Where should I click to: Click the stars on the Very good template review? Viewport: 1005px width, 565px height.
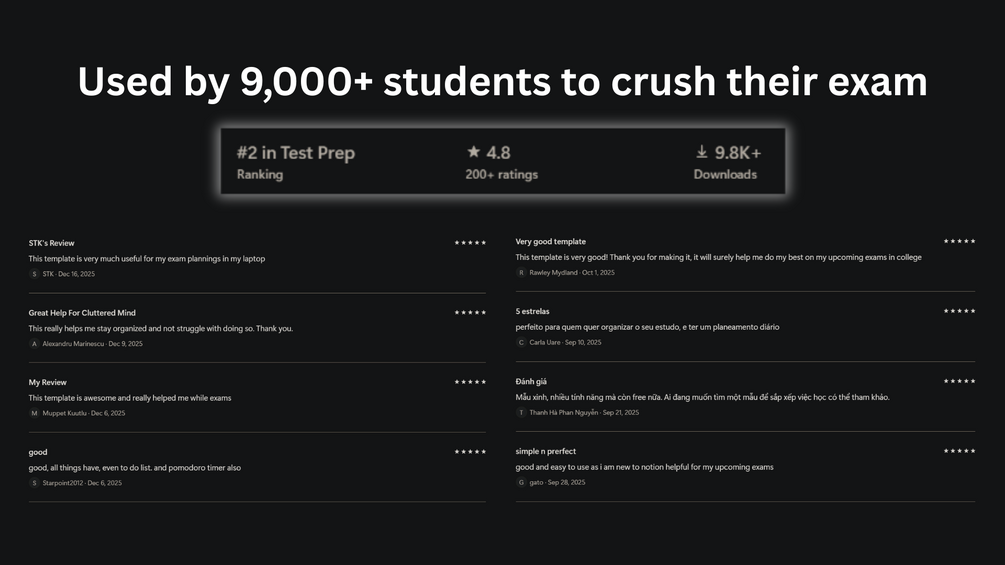click(x=959, y=241)
